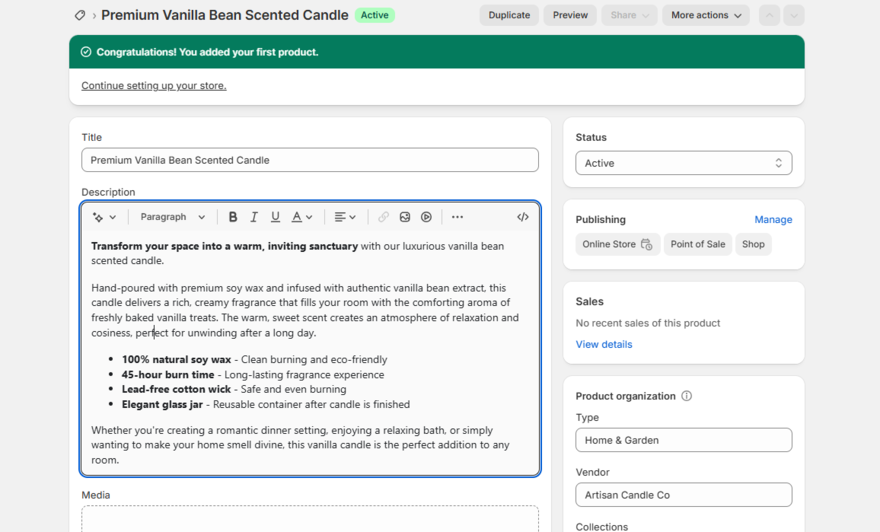The image size is (880, 532).
Task: Click the Preview button
Action: [x=570, y=15]
